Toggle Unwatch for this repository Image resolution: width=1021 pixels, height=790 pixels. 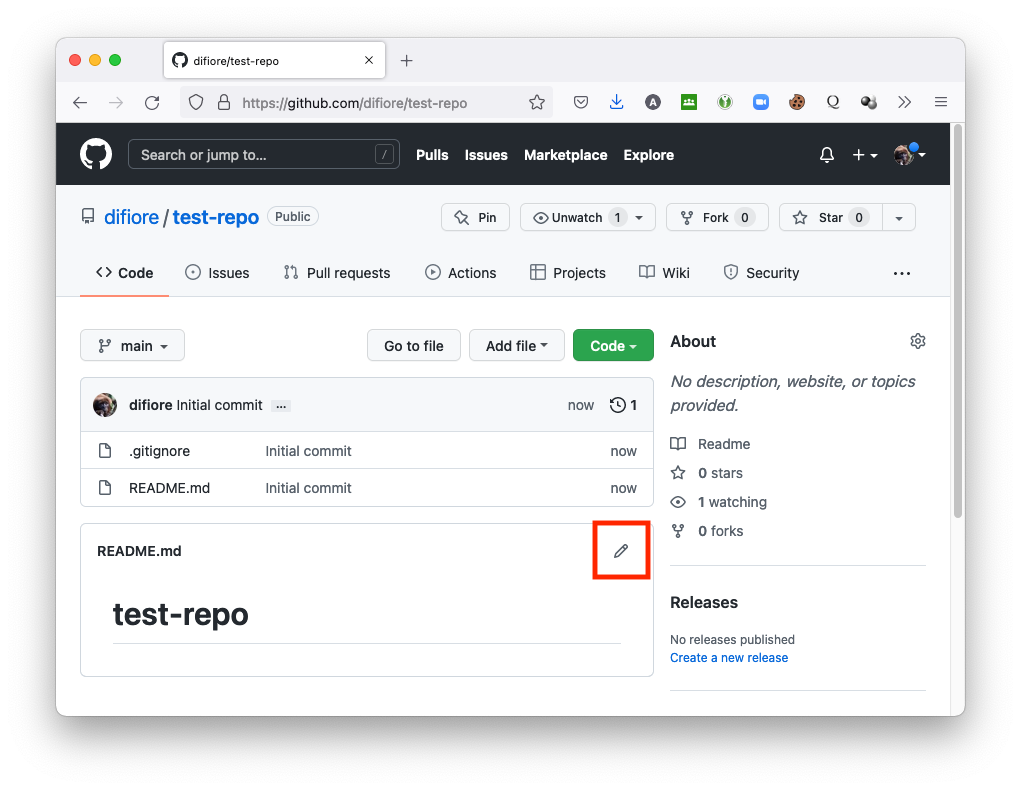[x=576, y=217]
